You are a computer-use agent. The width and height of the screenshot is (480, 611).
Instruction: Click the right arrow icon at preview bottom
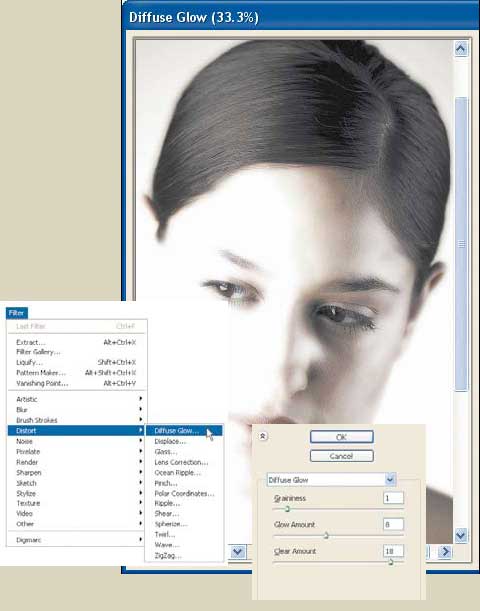point(445,552)
